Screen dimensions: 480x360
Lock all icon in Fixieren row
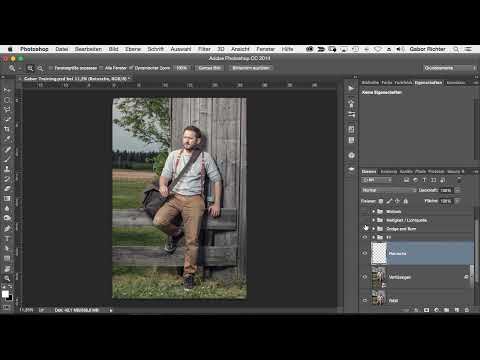tap(406, 201)
